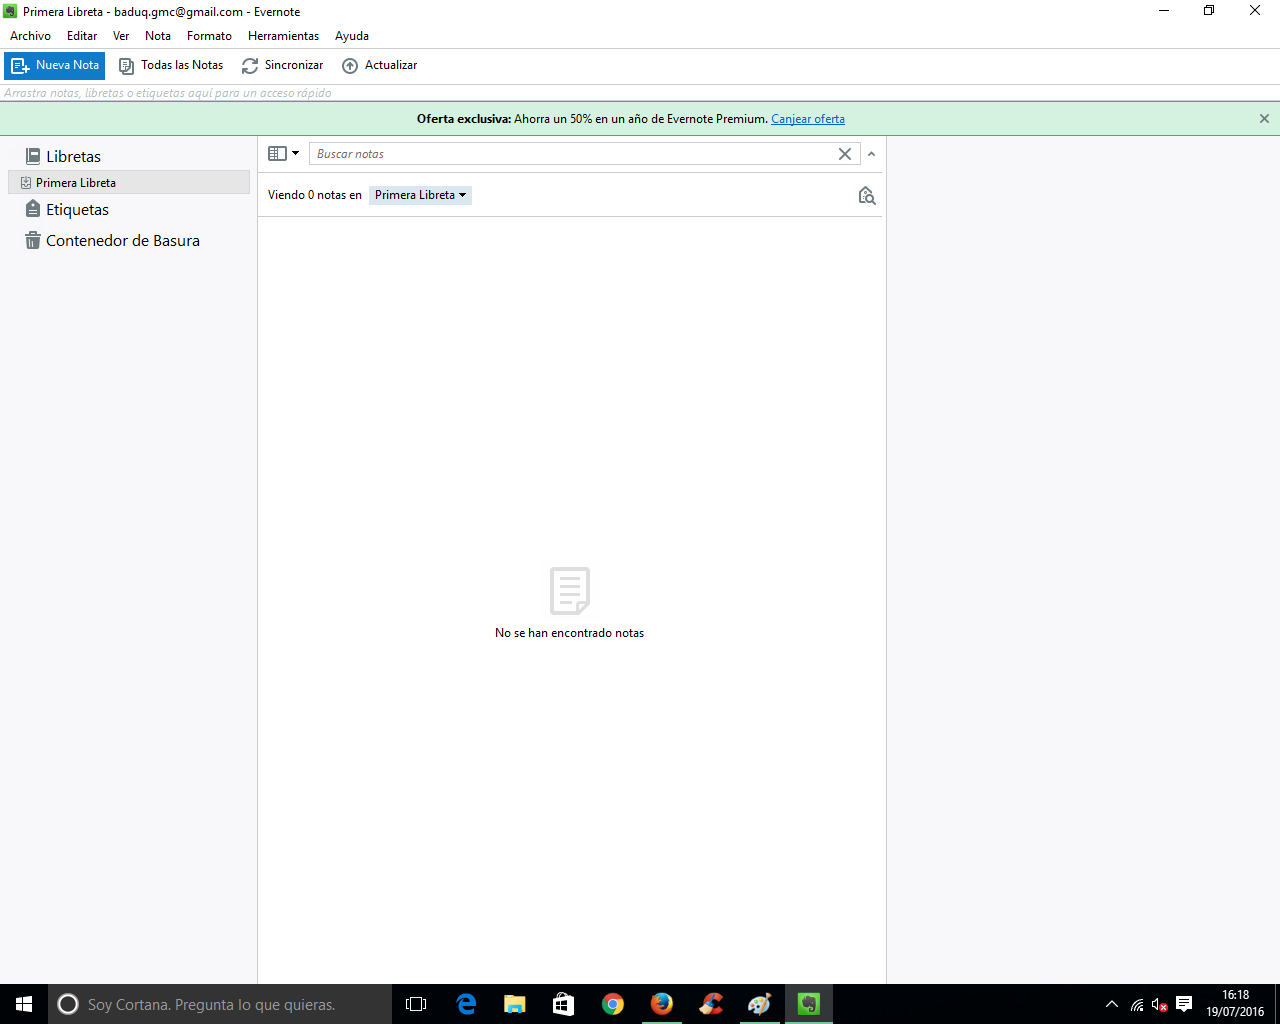
Task: Dismiss the Premium offer banner
Action: click(x=1264, y=119)
